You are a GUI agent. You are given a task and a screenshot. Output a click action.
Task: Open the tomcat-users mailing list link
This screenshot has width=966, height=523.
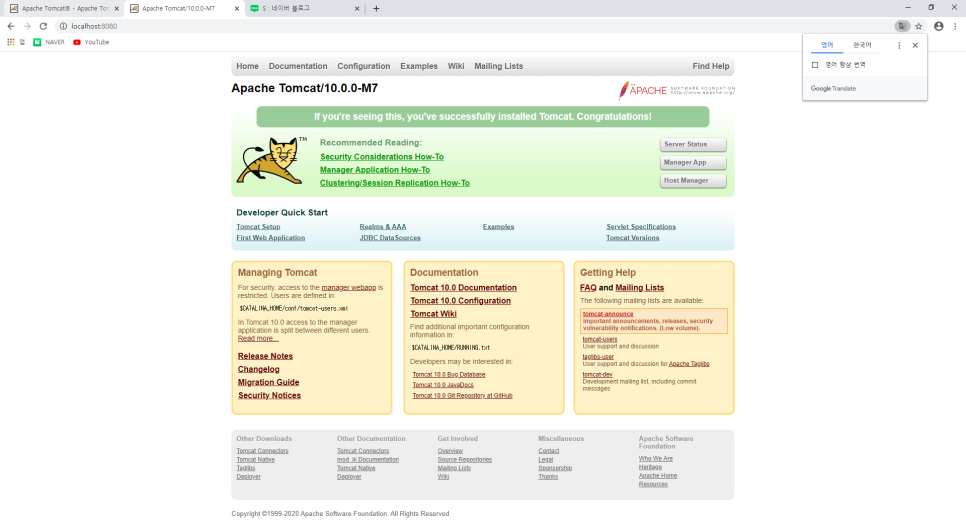[599, 339]
